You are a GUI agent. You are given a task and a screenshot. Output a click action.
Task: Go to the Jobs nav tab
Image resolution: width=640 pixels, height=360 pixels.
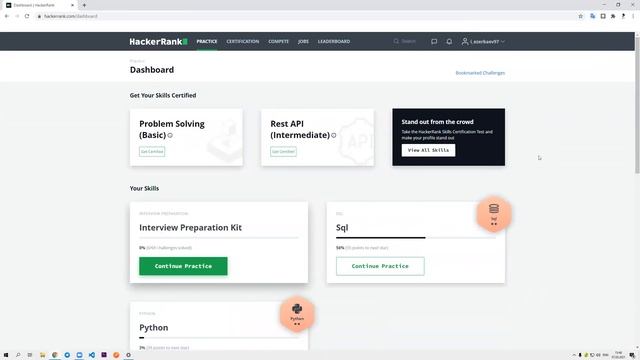(303, 41)
